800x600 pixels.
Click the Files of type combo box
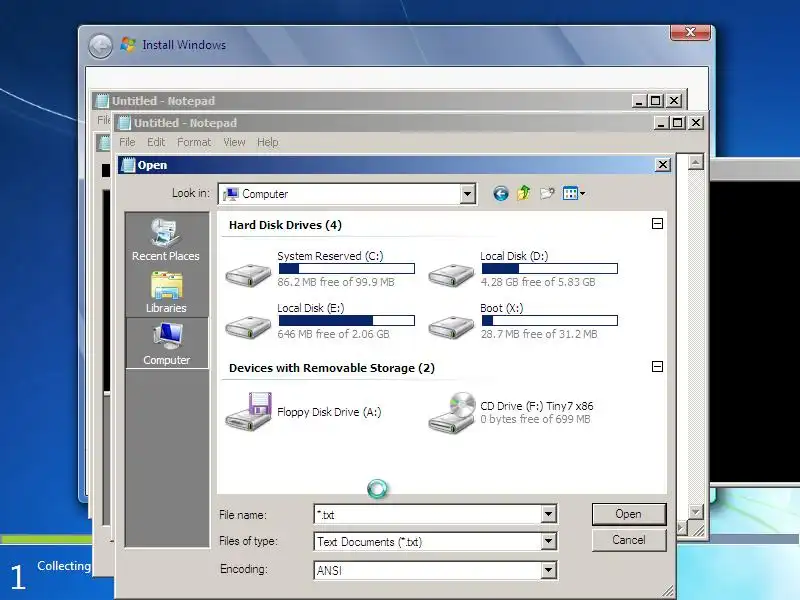(435, 541)
